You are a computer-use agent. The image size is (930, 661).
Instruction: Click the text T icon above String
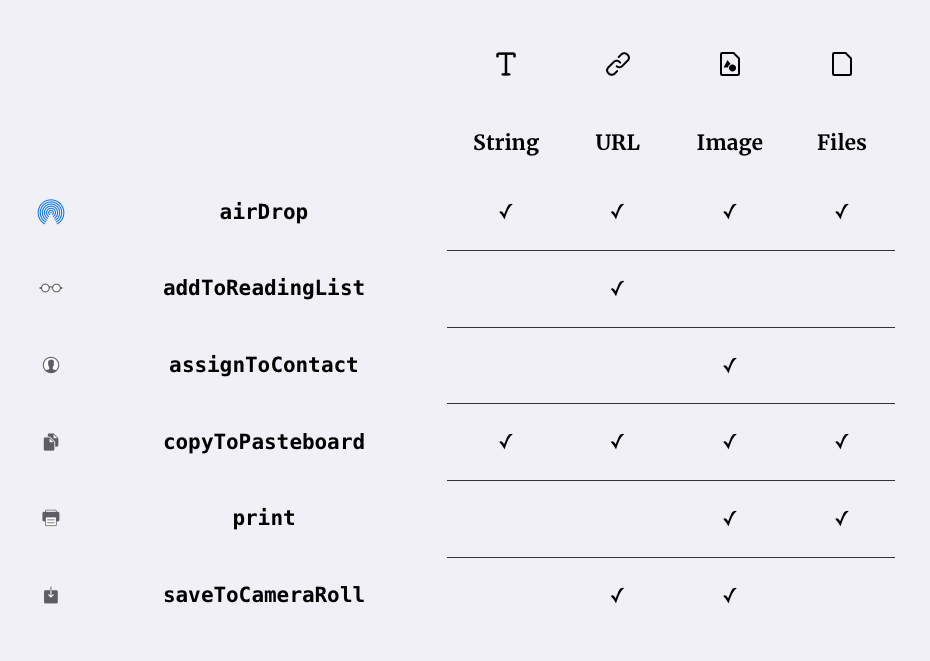(506, 64)
